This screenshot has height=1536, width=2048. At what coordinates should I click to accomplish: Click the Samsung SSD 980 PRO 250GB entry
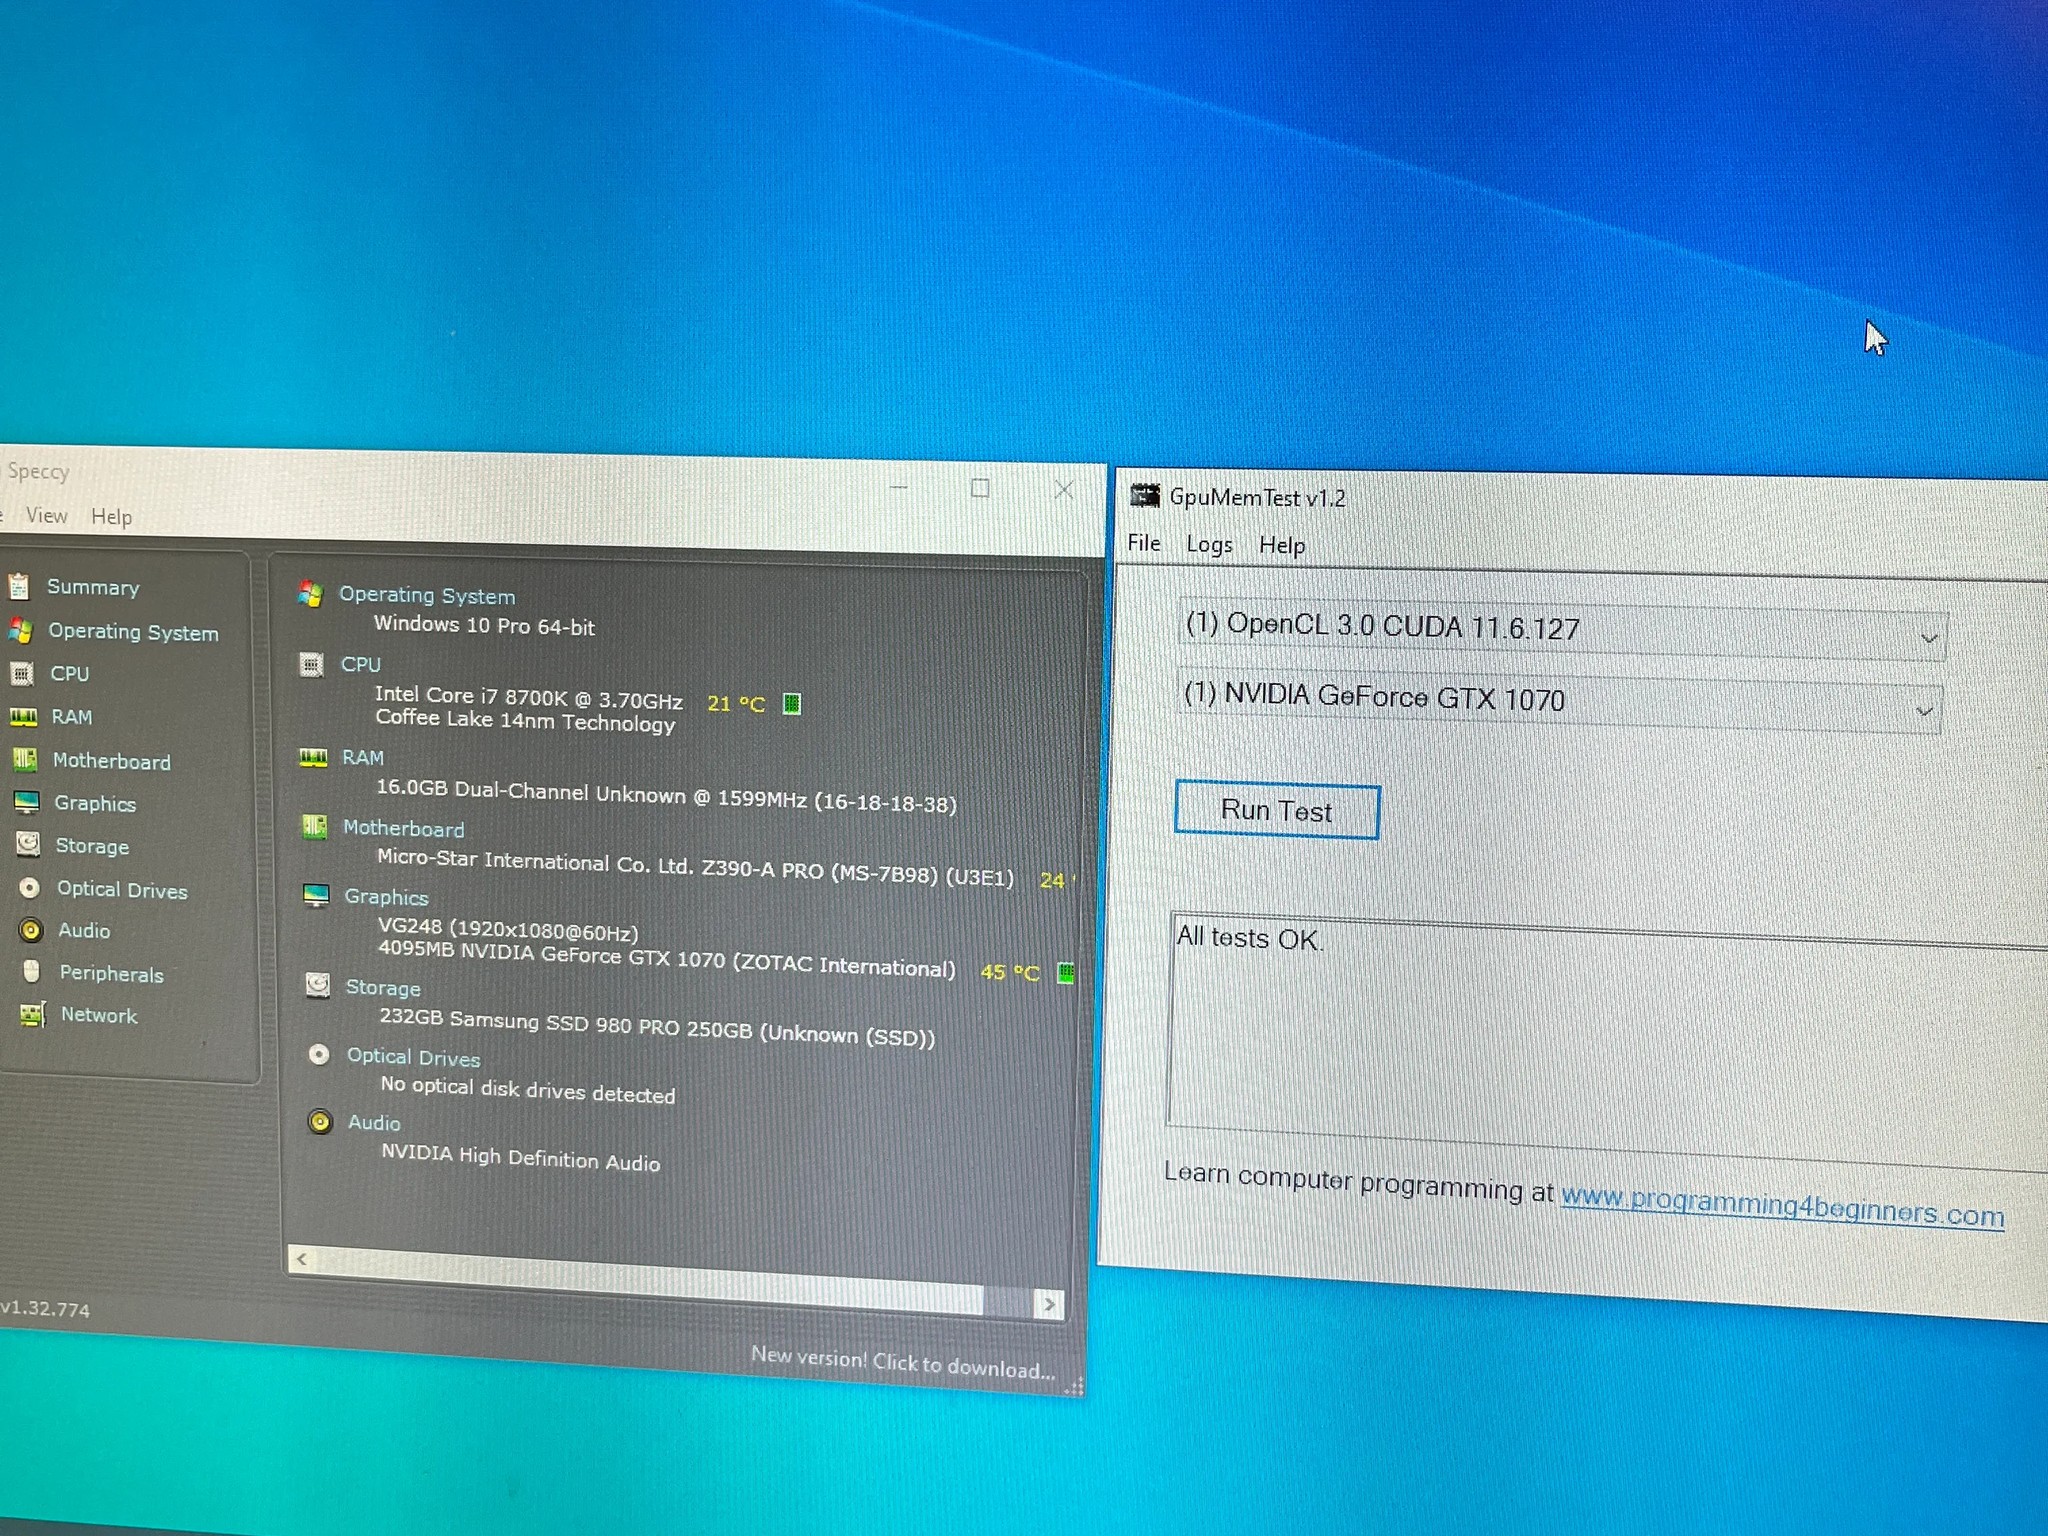657,1028
